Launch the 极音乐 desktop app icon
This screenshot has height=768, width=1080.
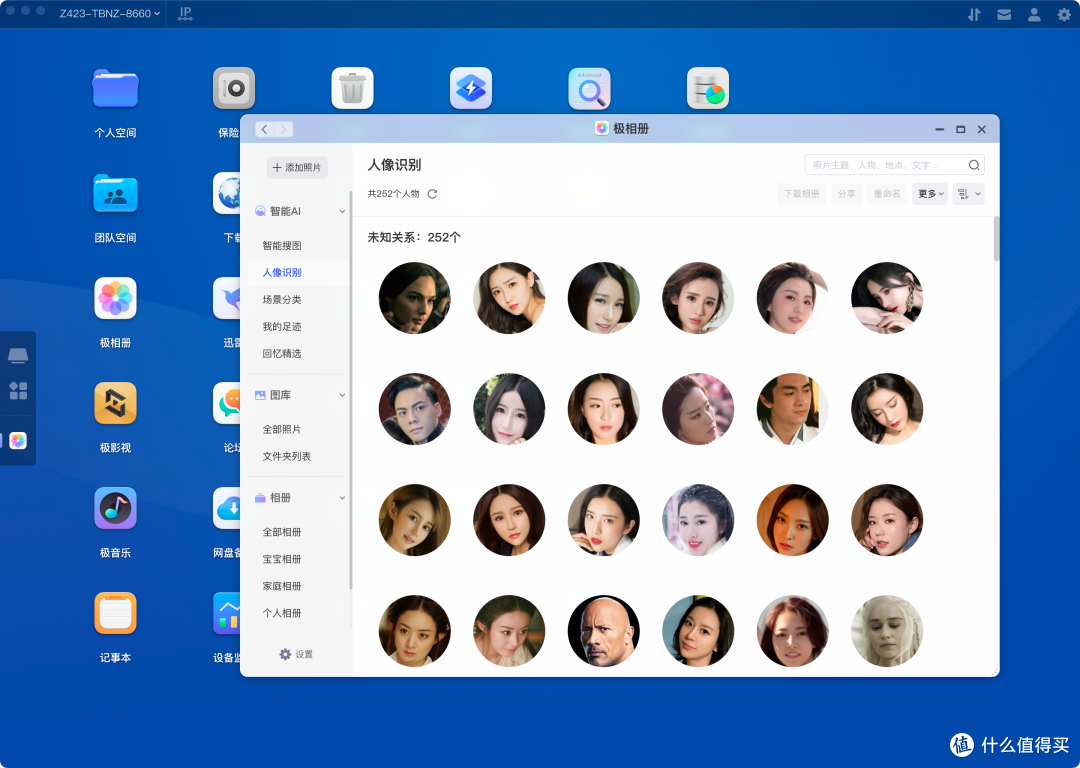[115, 508]
